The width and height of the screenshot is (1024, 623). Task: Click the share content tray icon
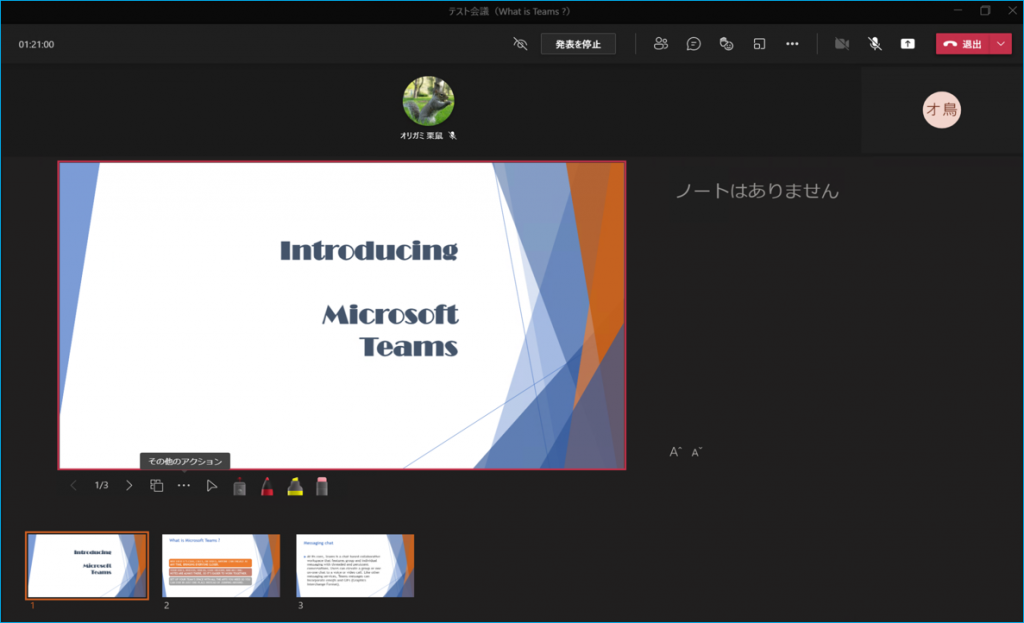click(907, 44)
